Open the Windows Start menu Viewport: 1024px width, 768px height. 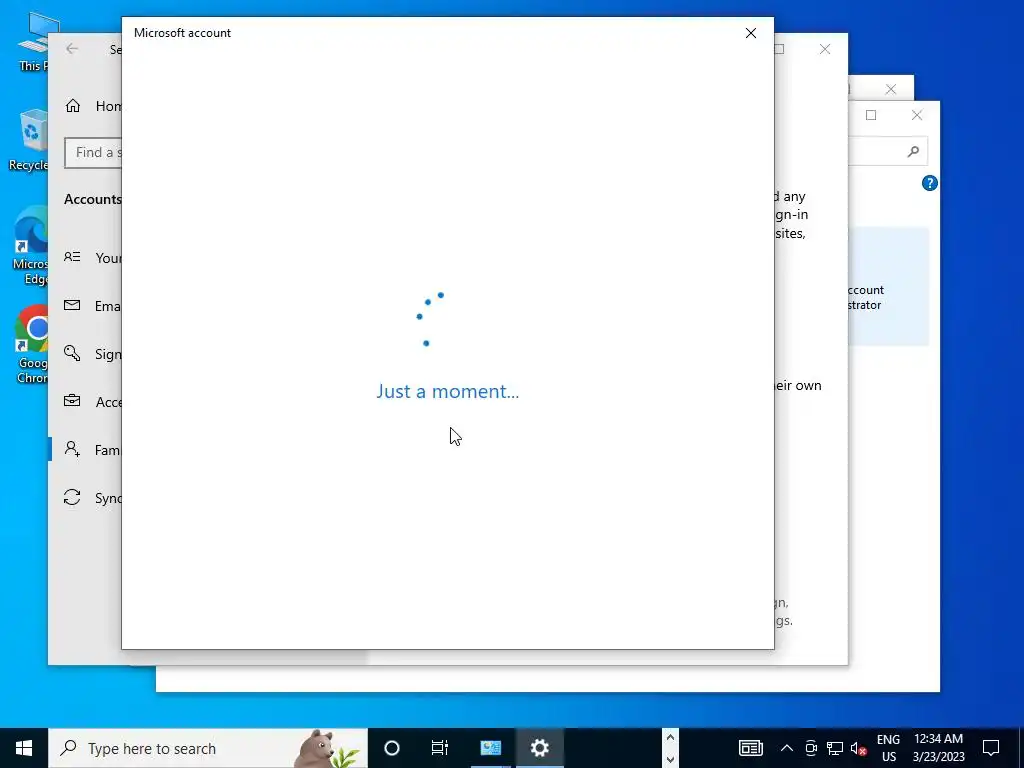click(24, 748)
